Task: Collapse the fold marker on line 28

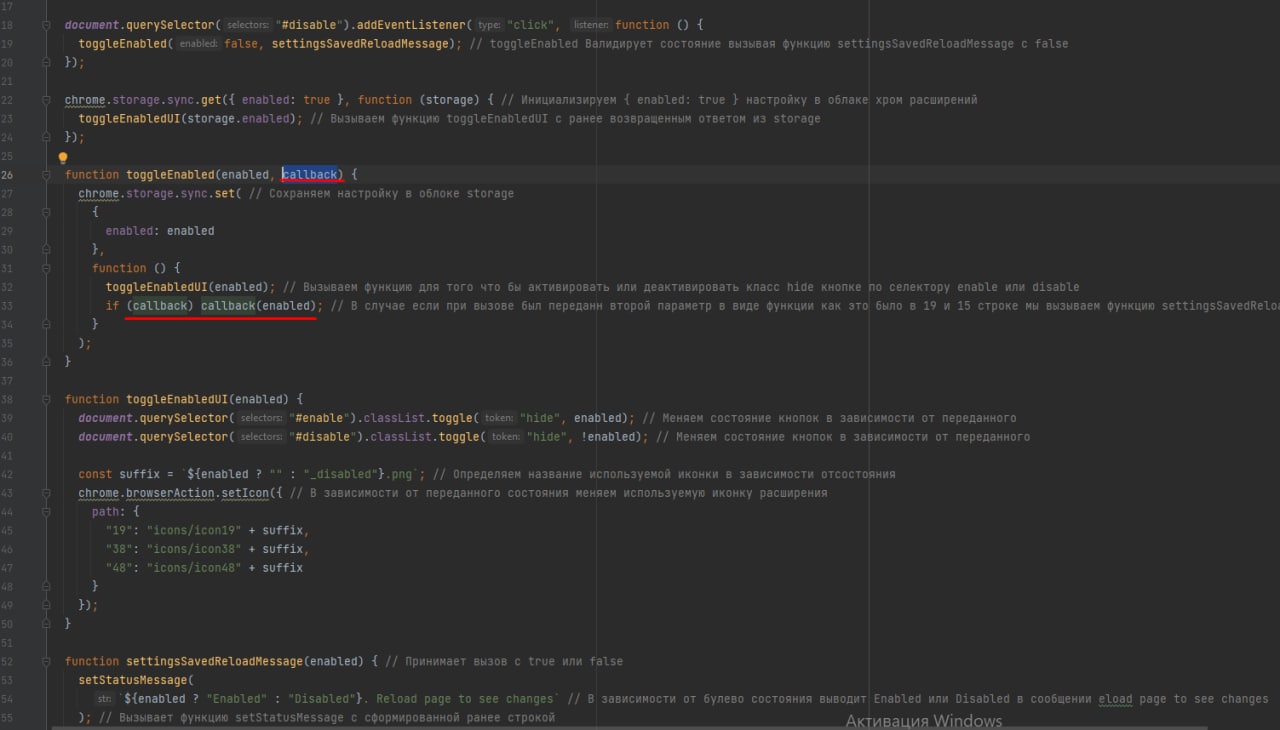Action: (x=47, y=212)
